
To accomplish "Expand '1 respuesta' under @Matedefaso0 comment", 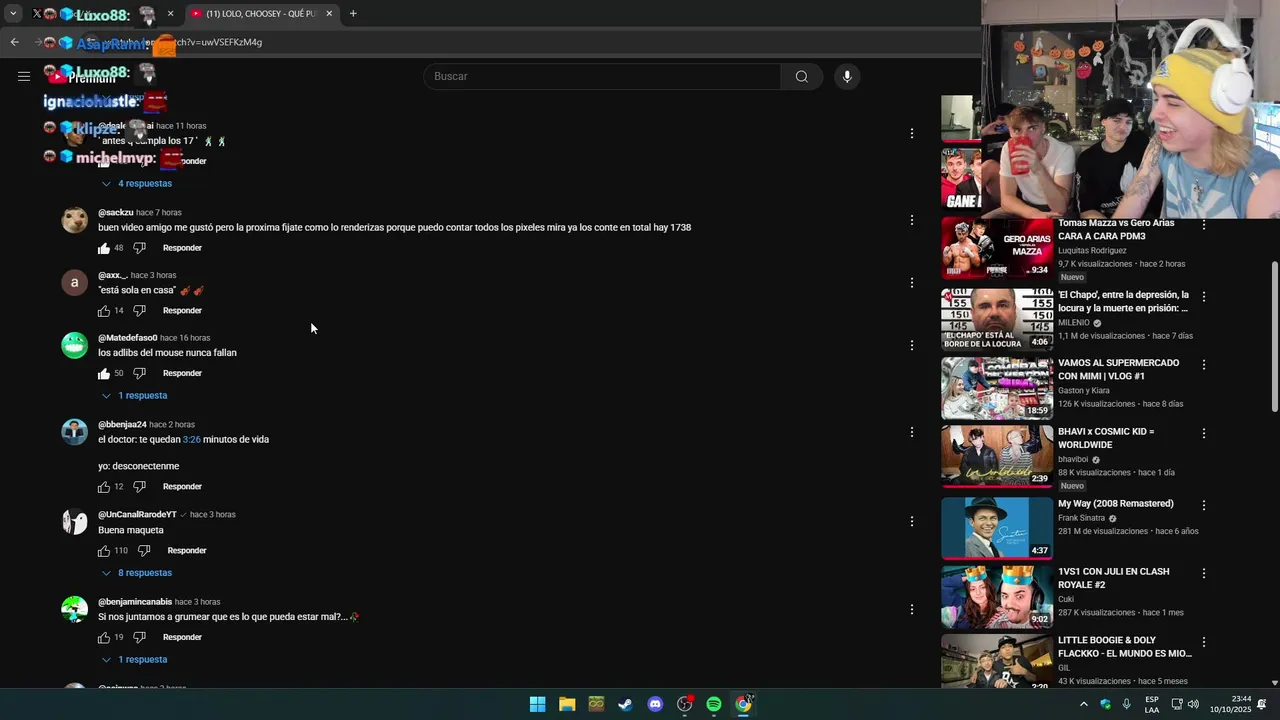I will pos(135,396).
